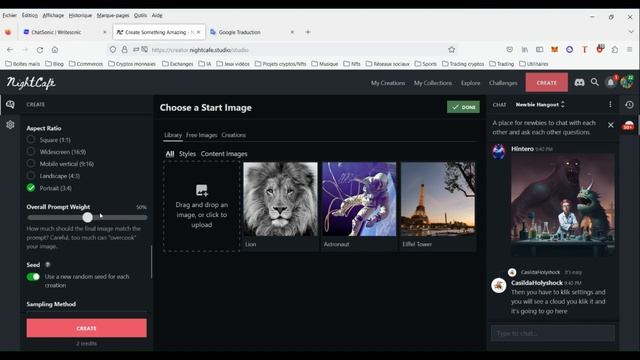Go back in browser history
Image resolution: width=640 pixels, height=360 pixels.
tap(10, 50)
